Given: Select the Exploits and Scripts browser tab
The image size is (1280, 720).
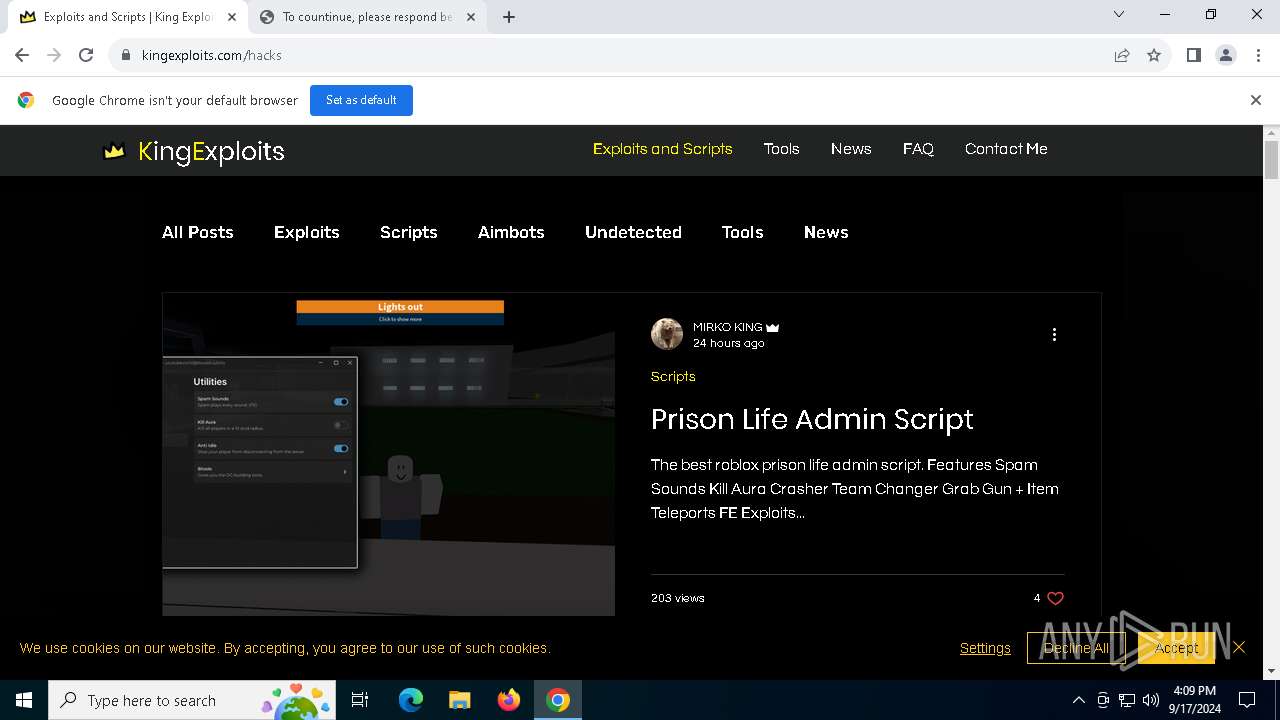Looking at the screenshot, I should (x=127, y=17).
